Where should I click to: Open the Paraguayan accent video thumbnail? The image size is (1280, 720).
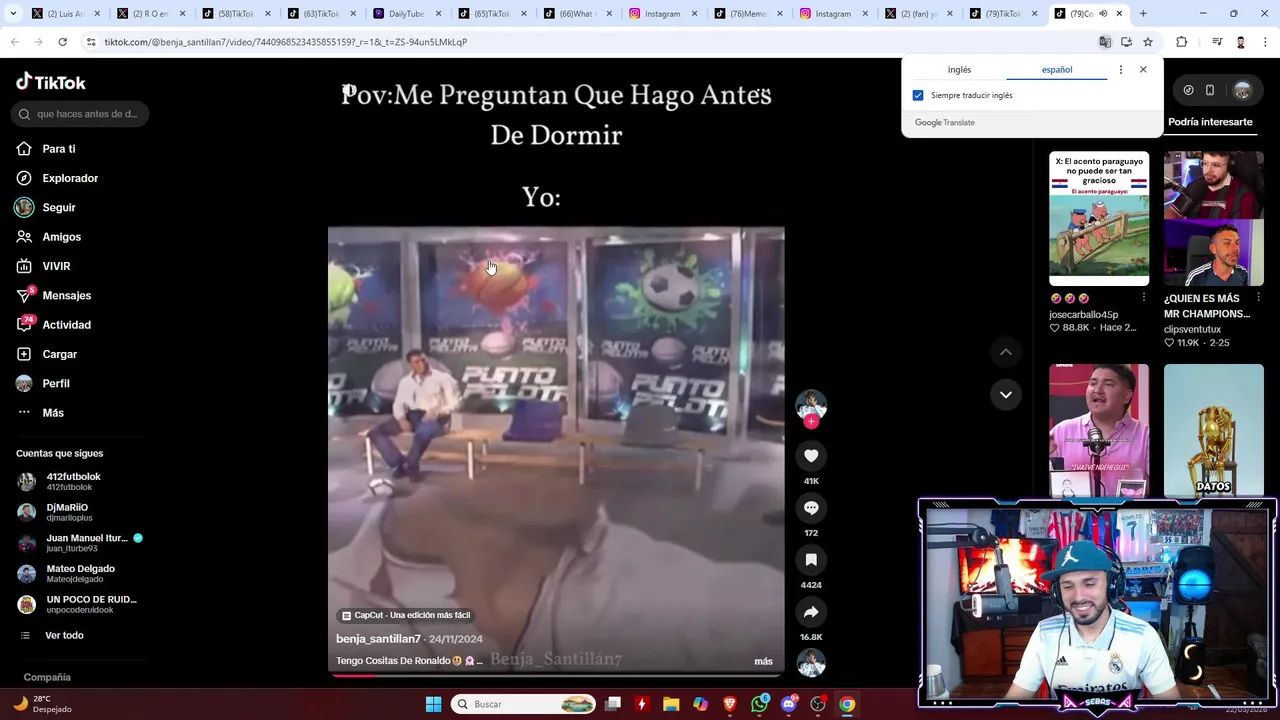(x=1099, y=219)
